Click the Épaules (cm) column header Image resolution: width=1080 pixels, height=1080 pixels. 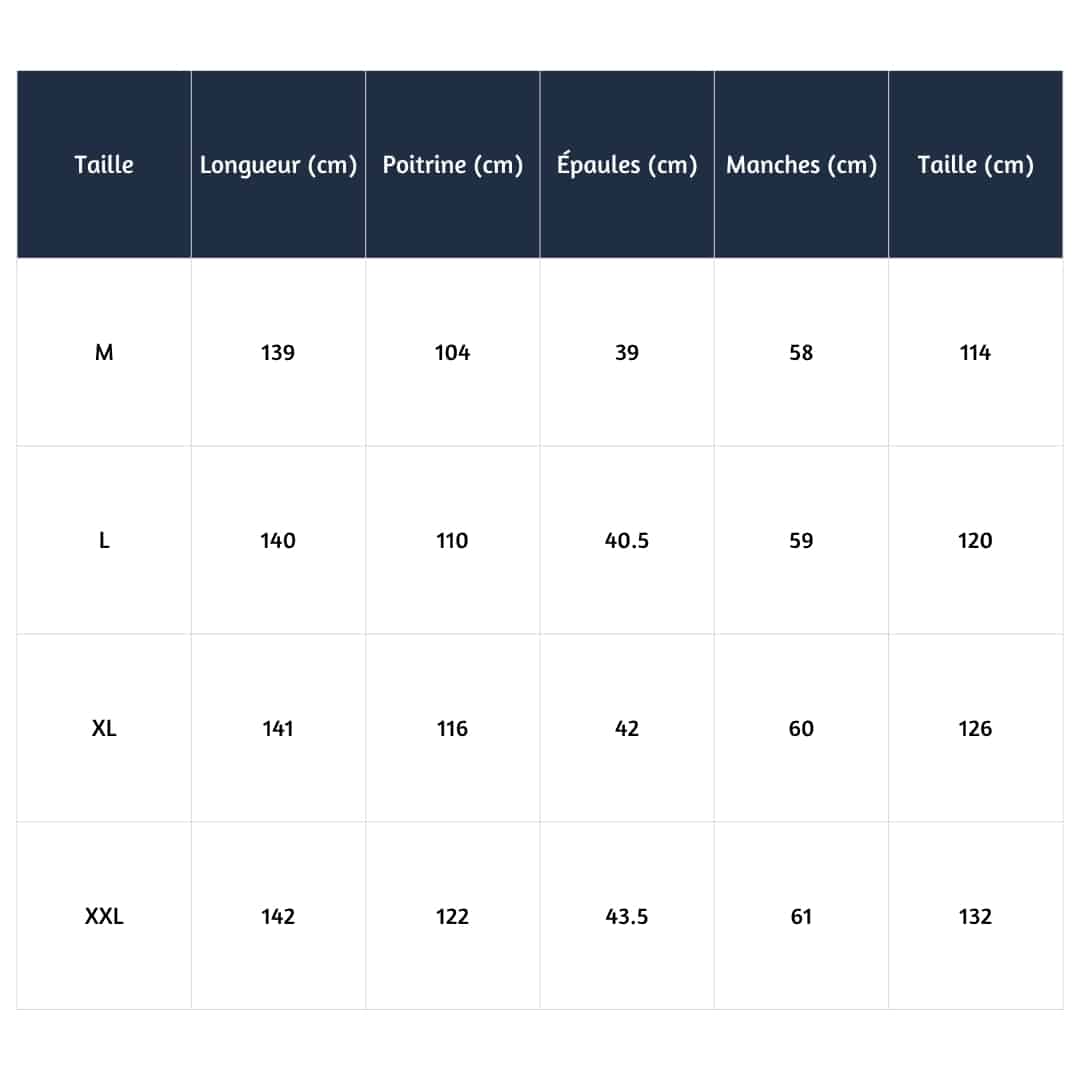tap(627, 165)
